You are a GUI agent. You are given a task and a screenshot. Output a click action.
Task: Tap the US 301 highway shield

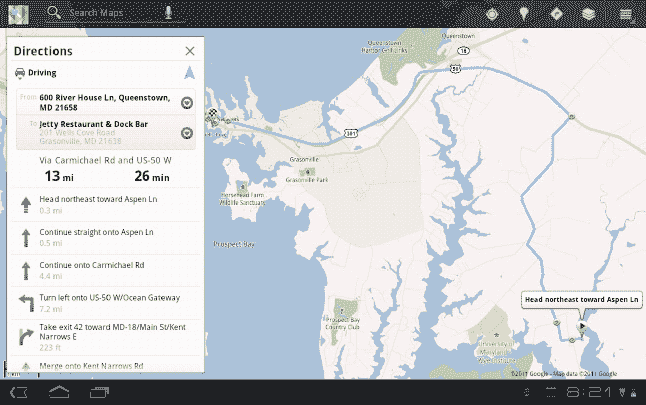click(351, 133)
